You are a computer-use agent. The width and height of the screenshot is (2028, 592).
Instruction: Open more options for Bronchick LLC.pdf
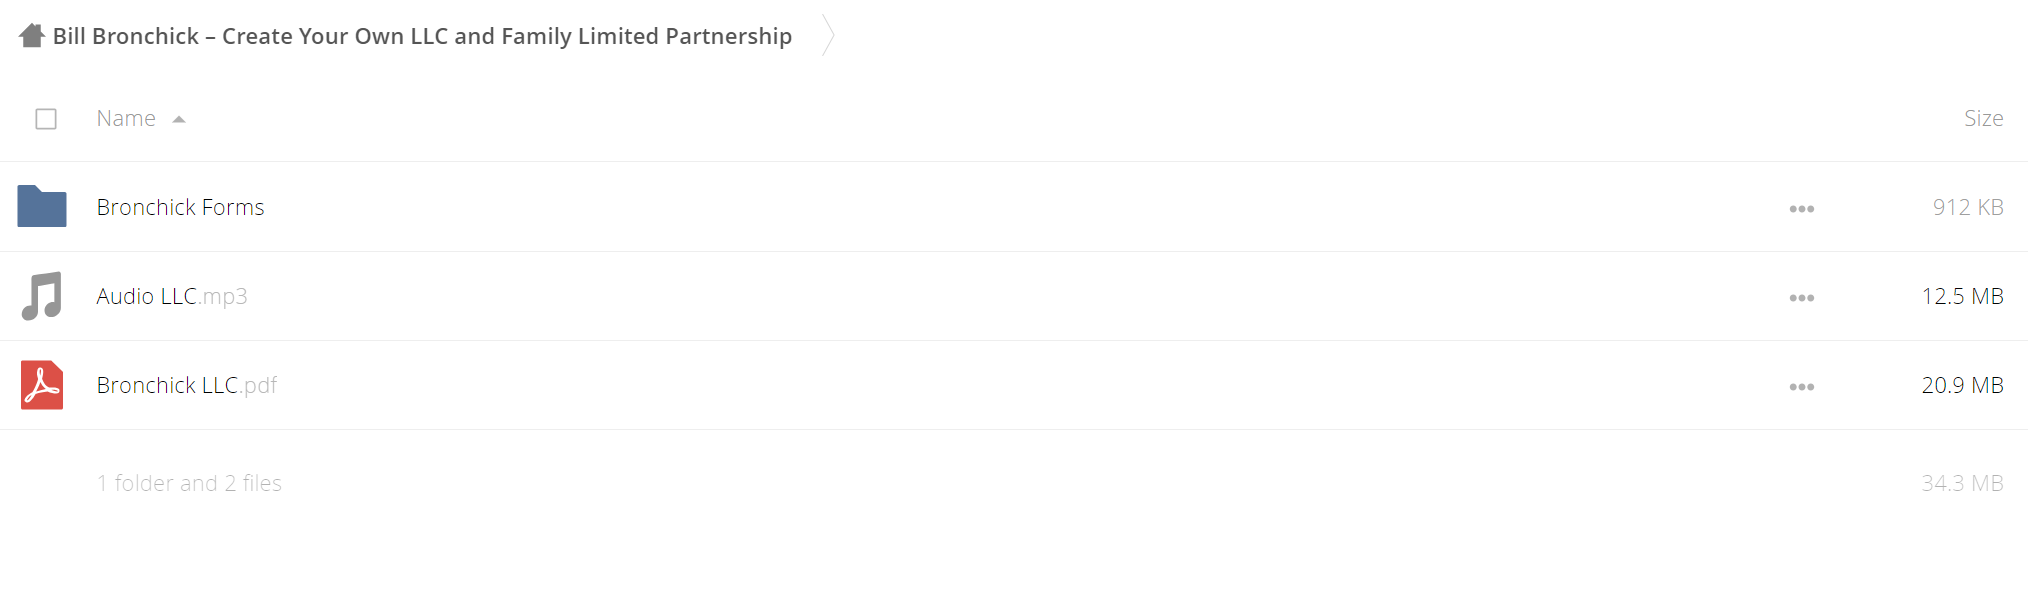(x=1802, y=387)
